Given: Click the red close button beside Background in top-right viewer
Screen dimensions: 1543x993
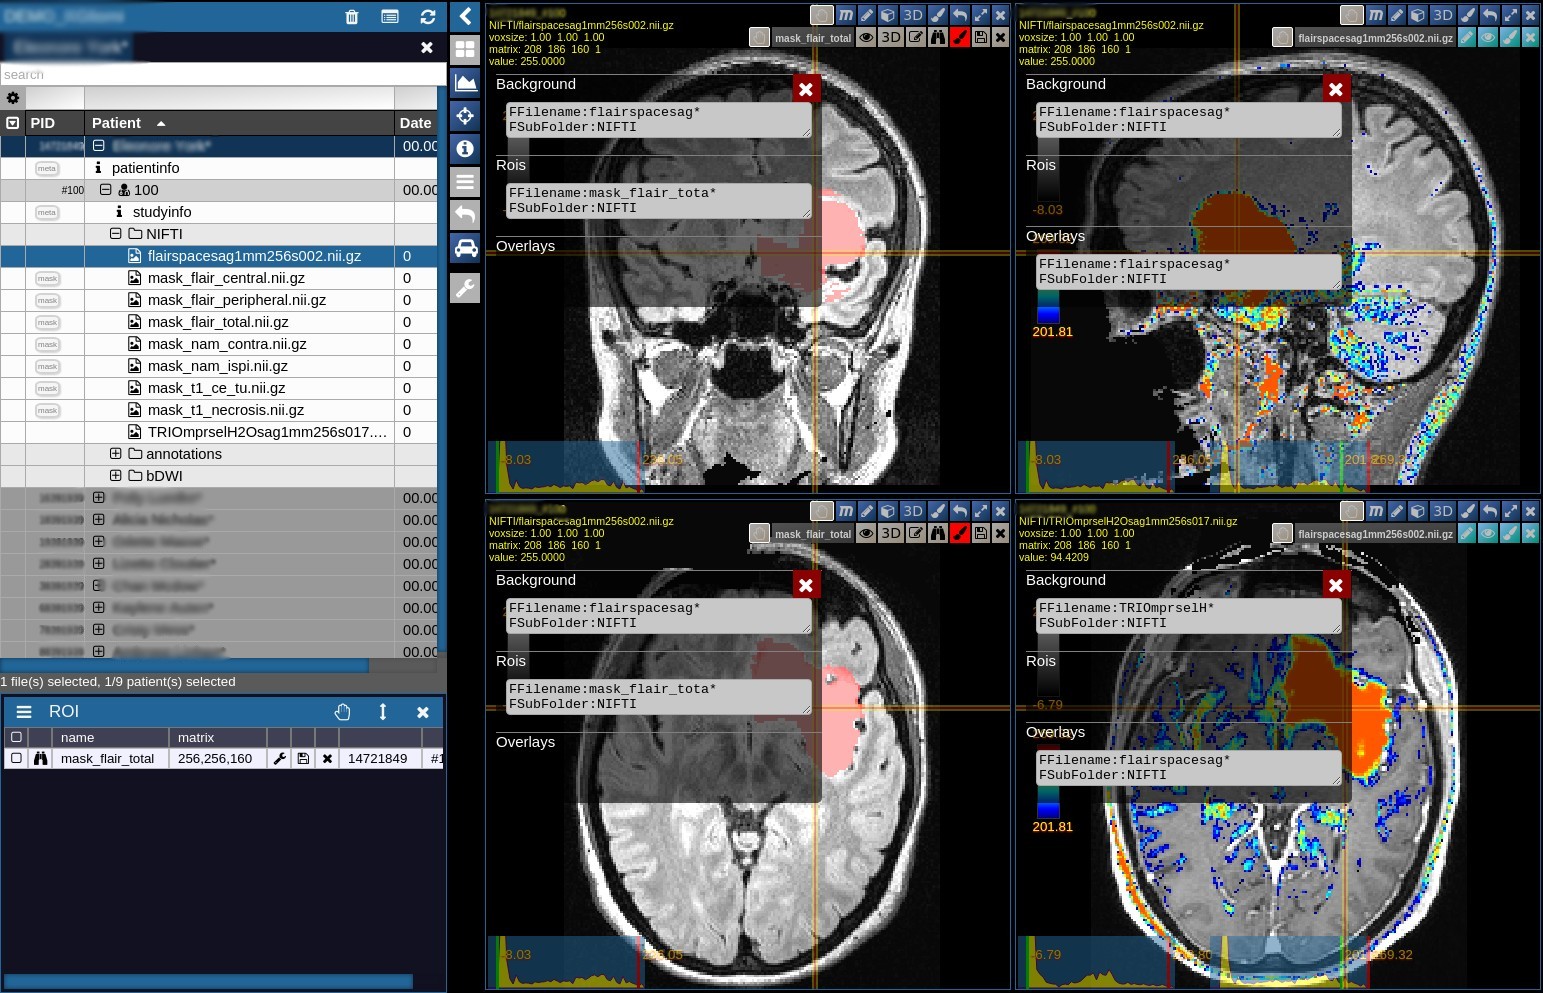Looking at the screenshot, I should [x=1335, y=89].
